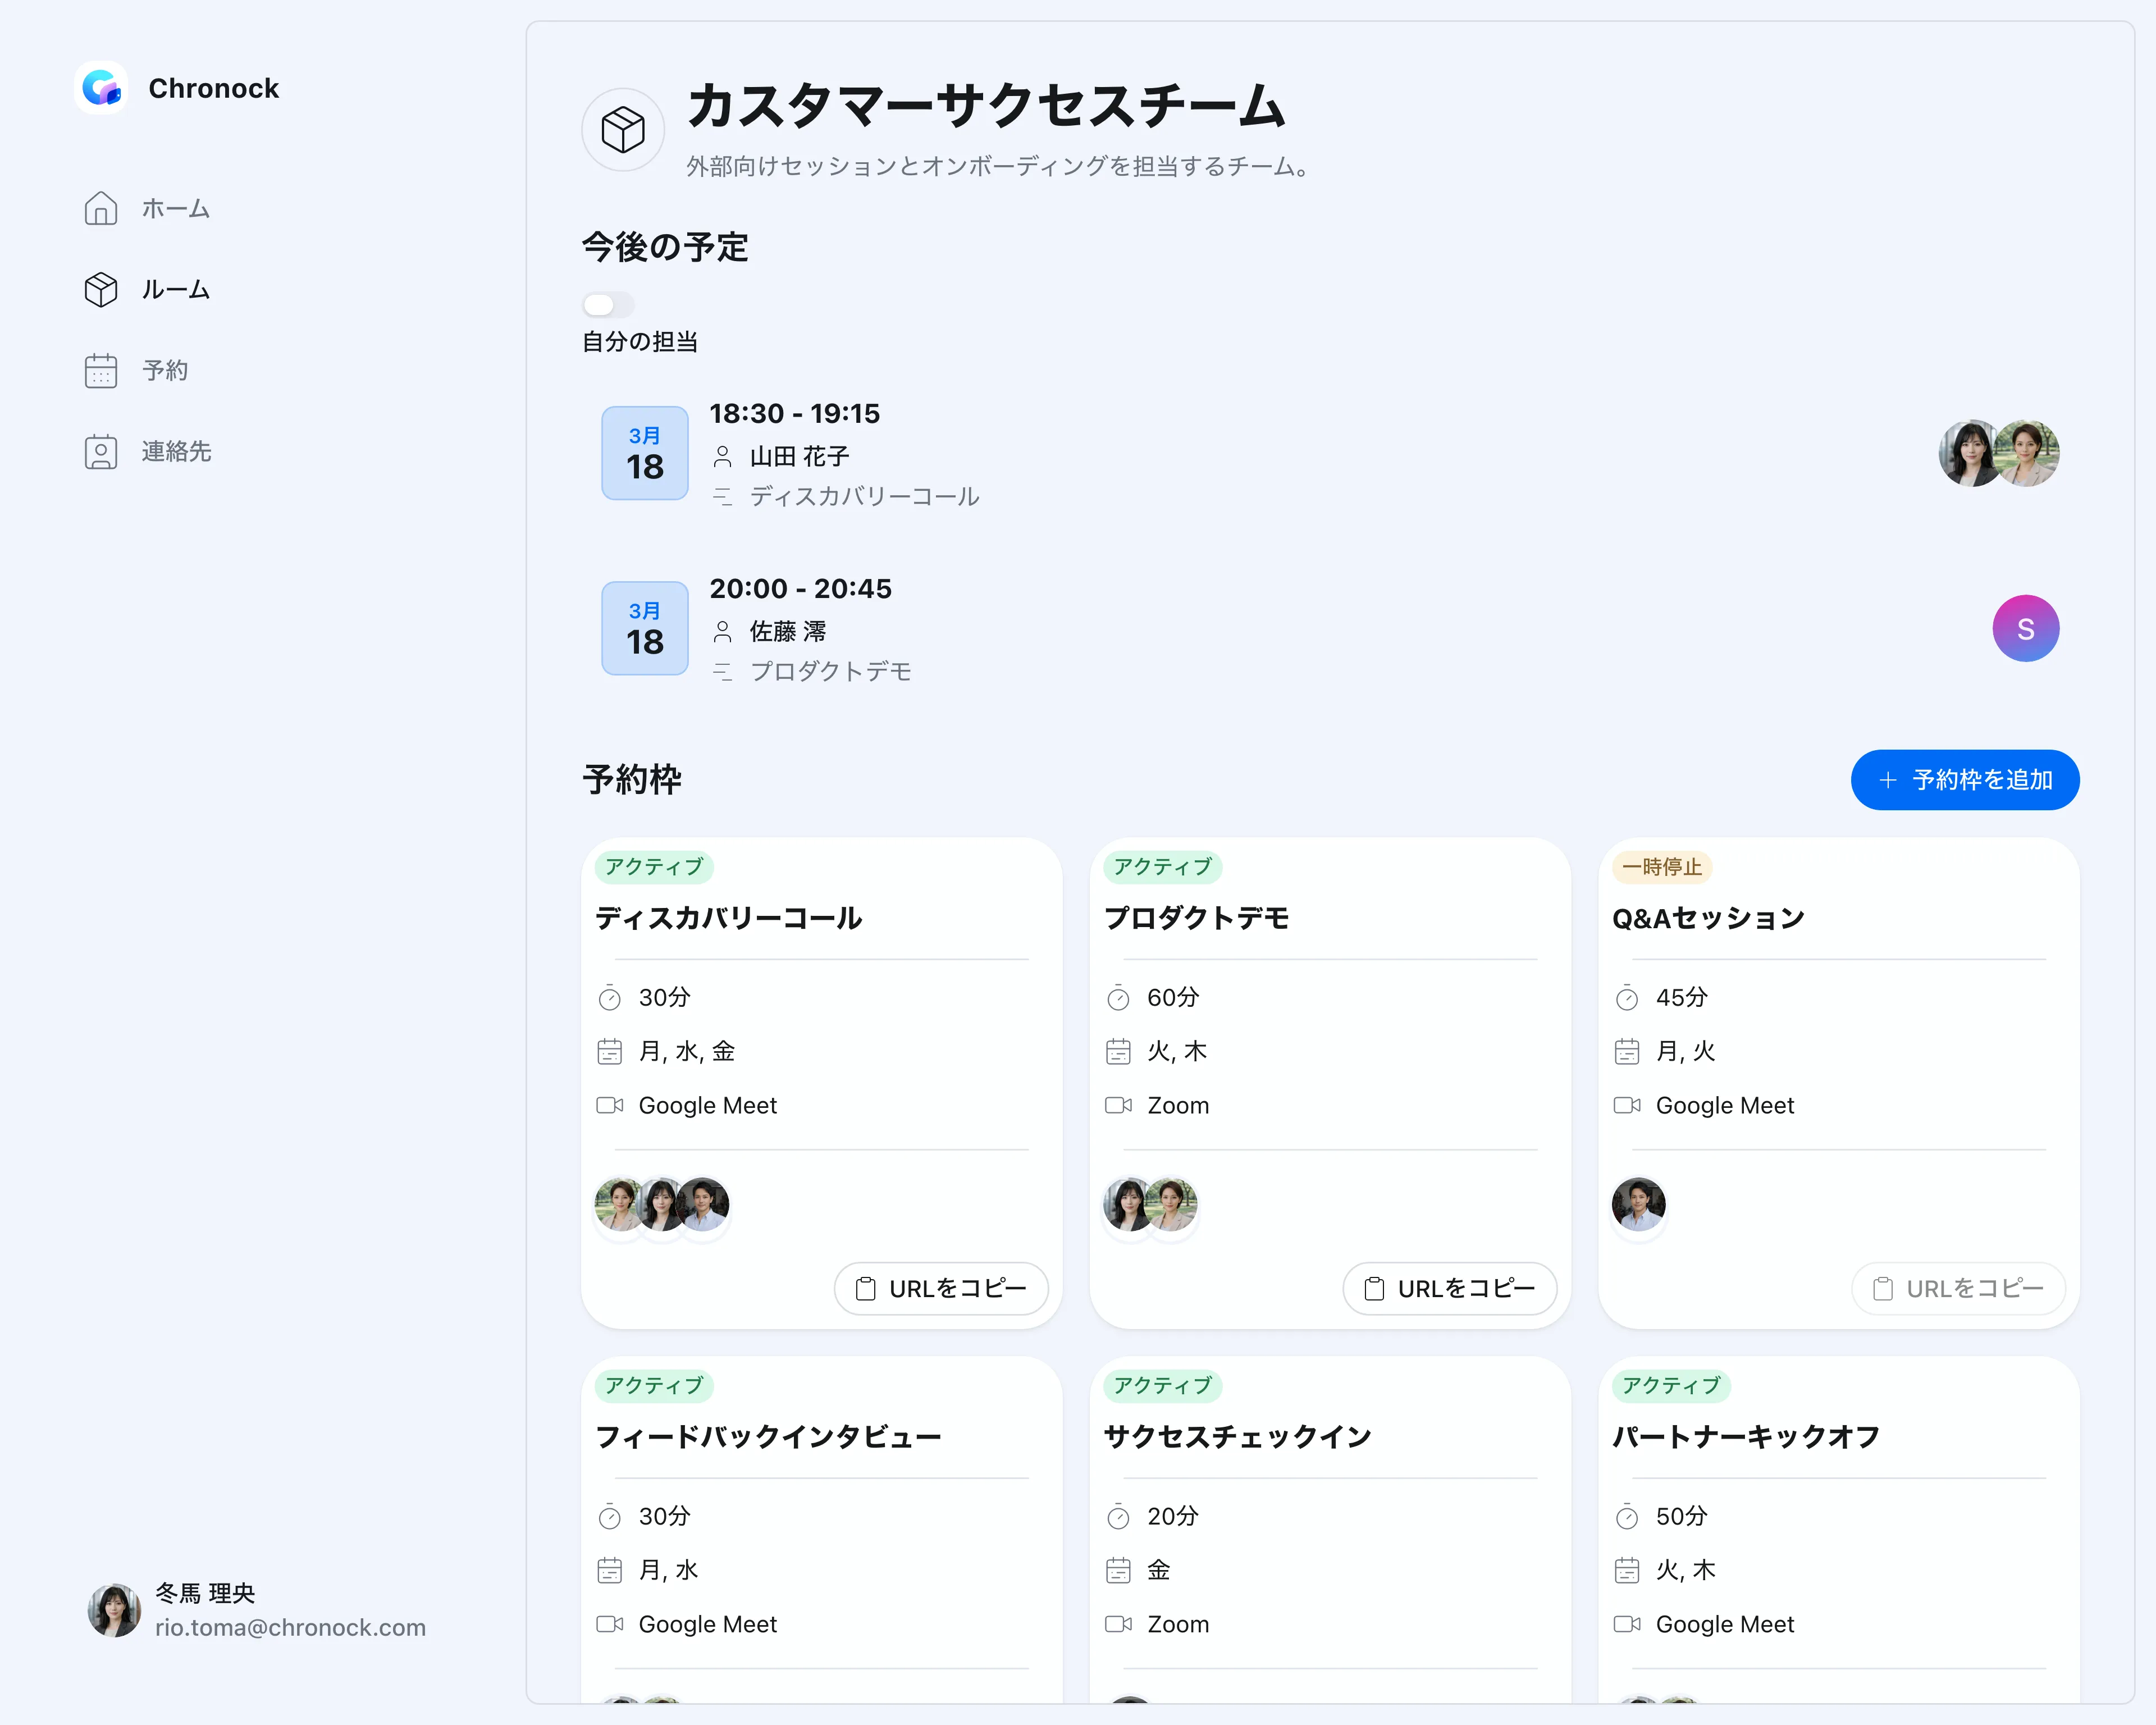Open the 冬馬 理央 user profile
2156x1725 pixels.
pos(256,1610)
